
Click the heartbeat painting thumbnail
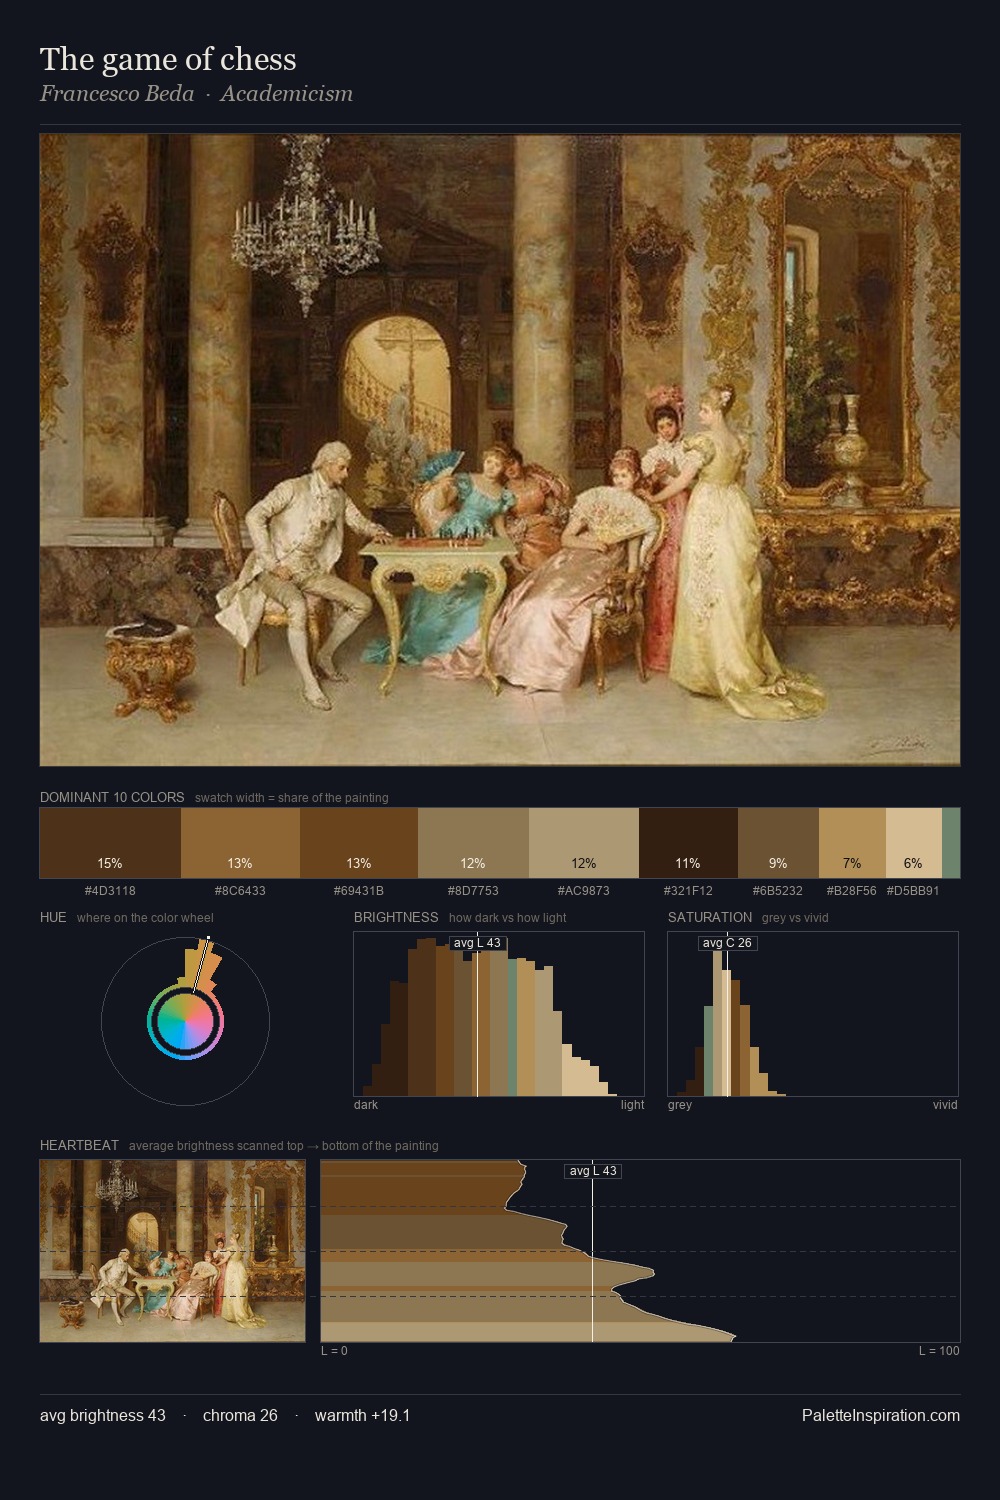(x=172, y=1250)
